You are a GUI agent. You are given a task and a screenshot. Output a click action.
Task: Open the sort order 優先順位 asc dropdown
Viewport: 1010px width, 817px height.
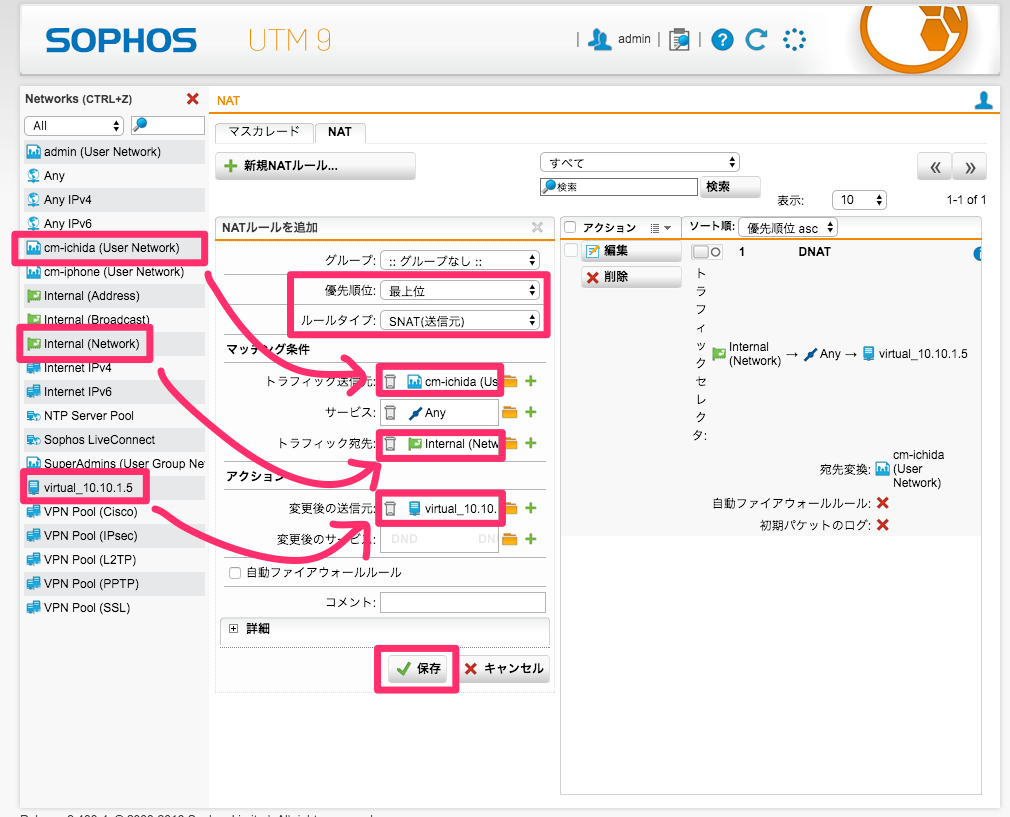pyautogui.click(x=788, y=227)
